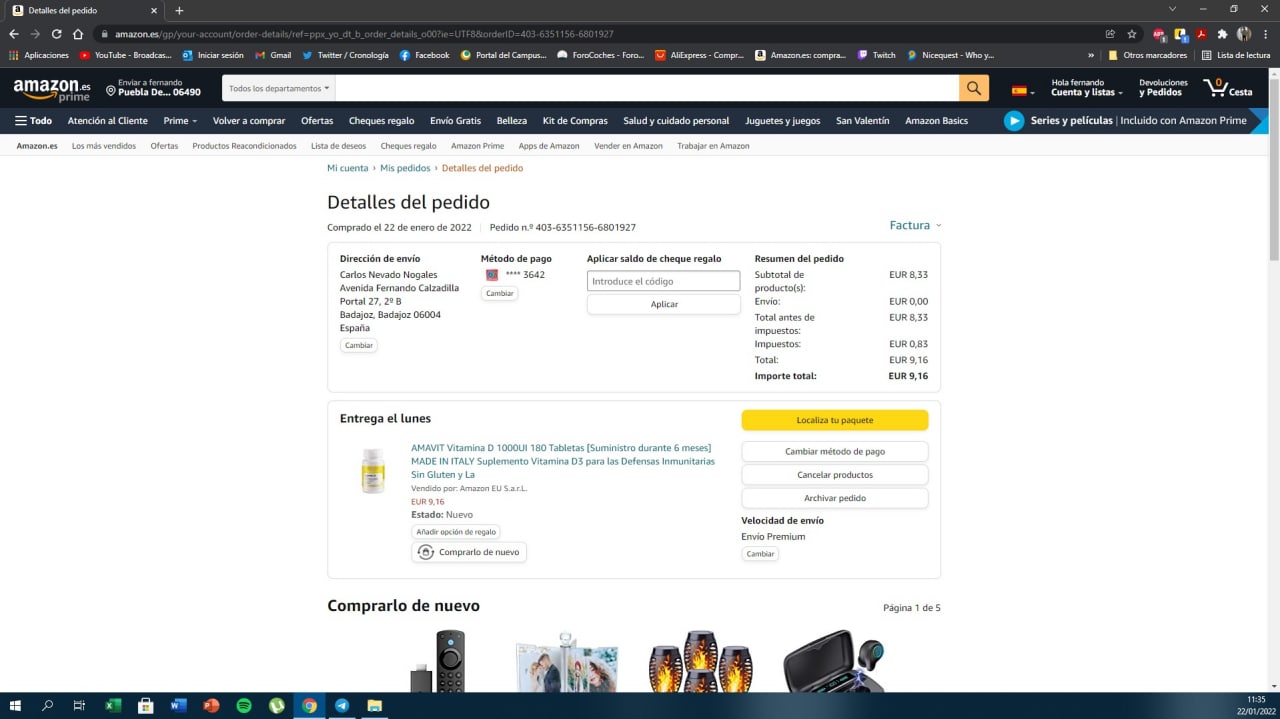
Task: Open Word from the taskbar
Action: (179, 705)
